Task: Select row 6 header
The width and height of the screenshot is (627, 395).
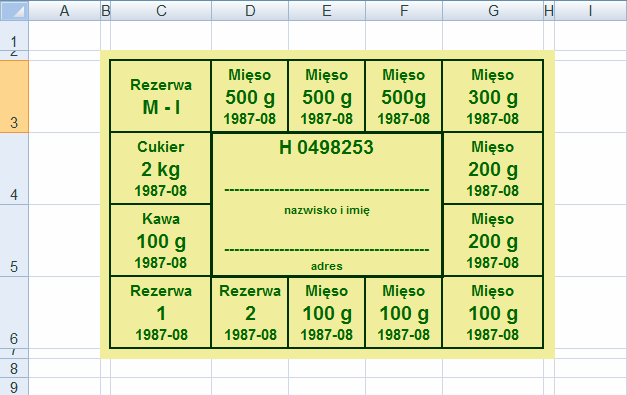Action: point(14,312)
